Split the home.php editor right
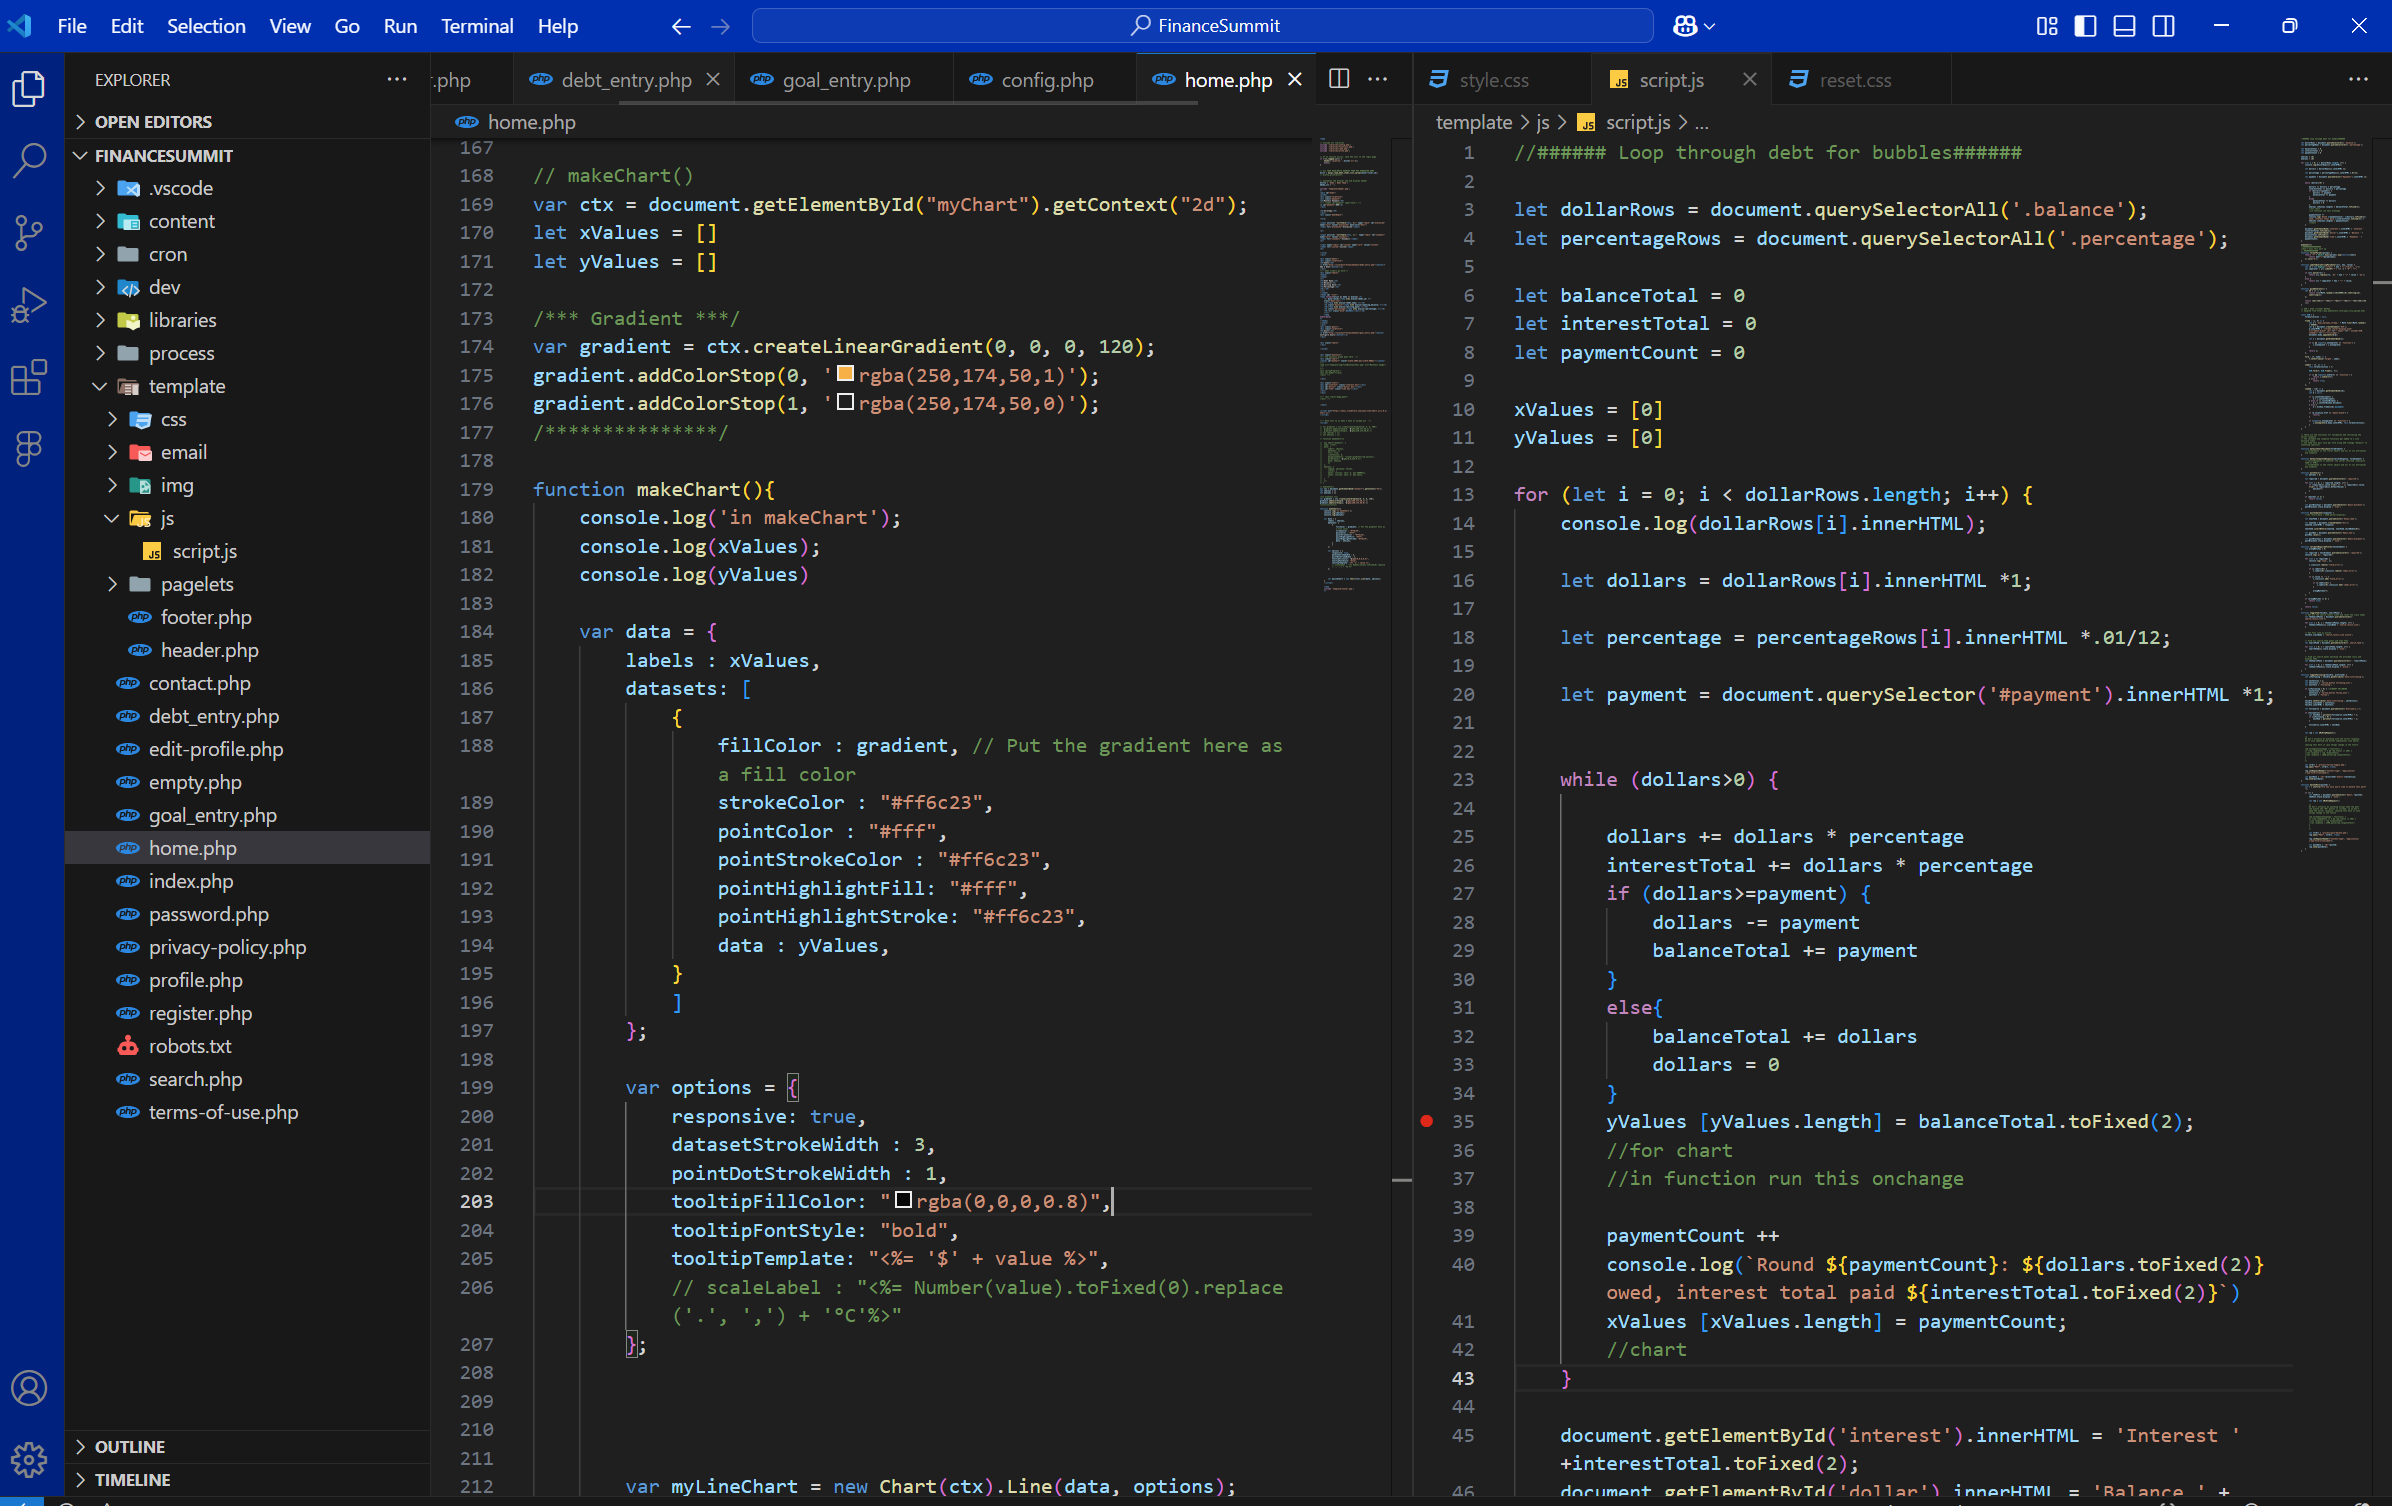Viewport: 2392px width, 1506px height. pyautogui.click(x=1339, y=79)
